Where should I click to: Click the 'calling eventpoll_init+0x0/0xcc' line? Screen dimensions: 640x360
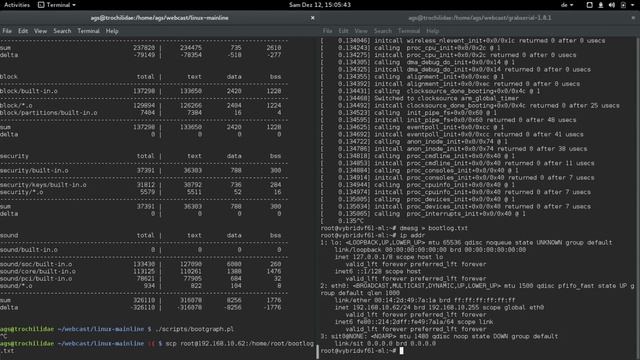pos(414,127)
